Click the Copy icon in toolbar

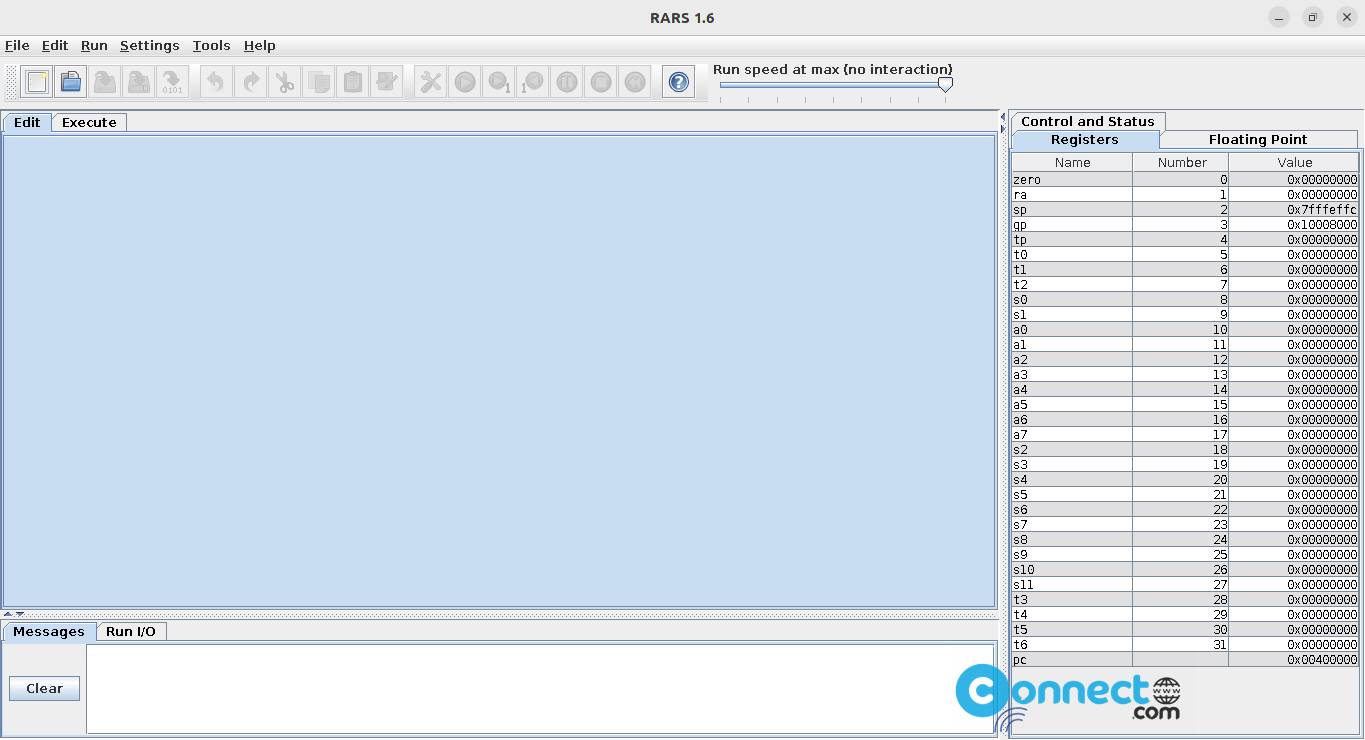point(319,82)
